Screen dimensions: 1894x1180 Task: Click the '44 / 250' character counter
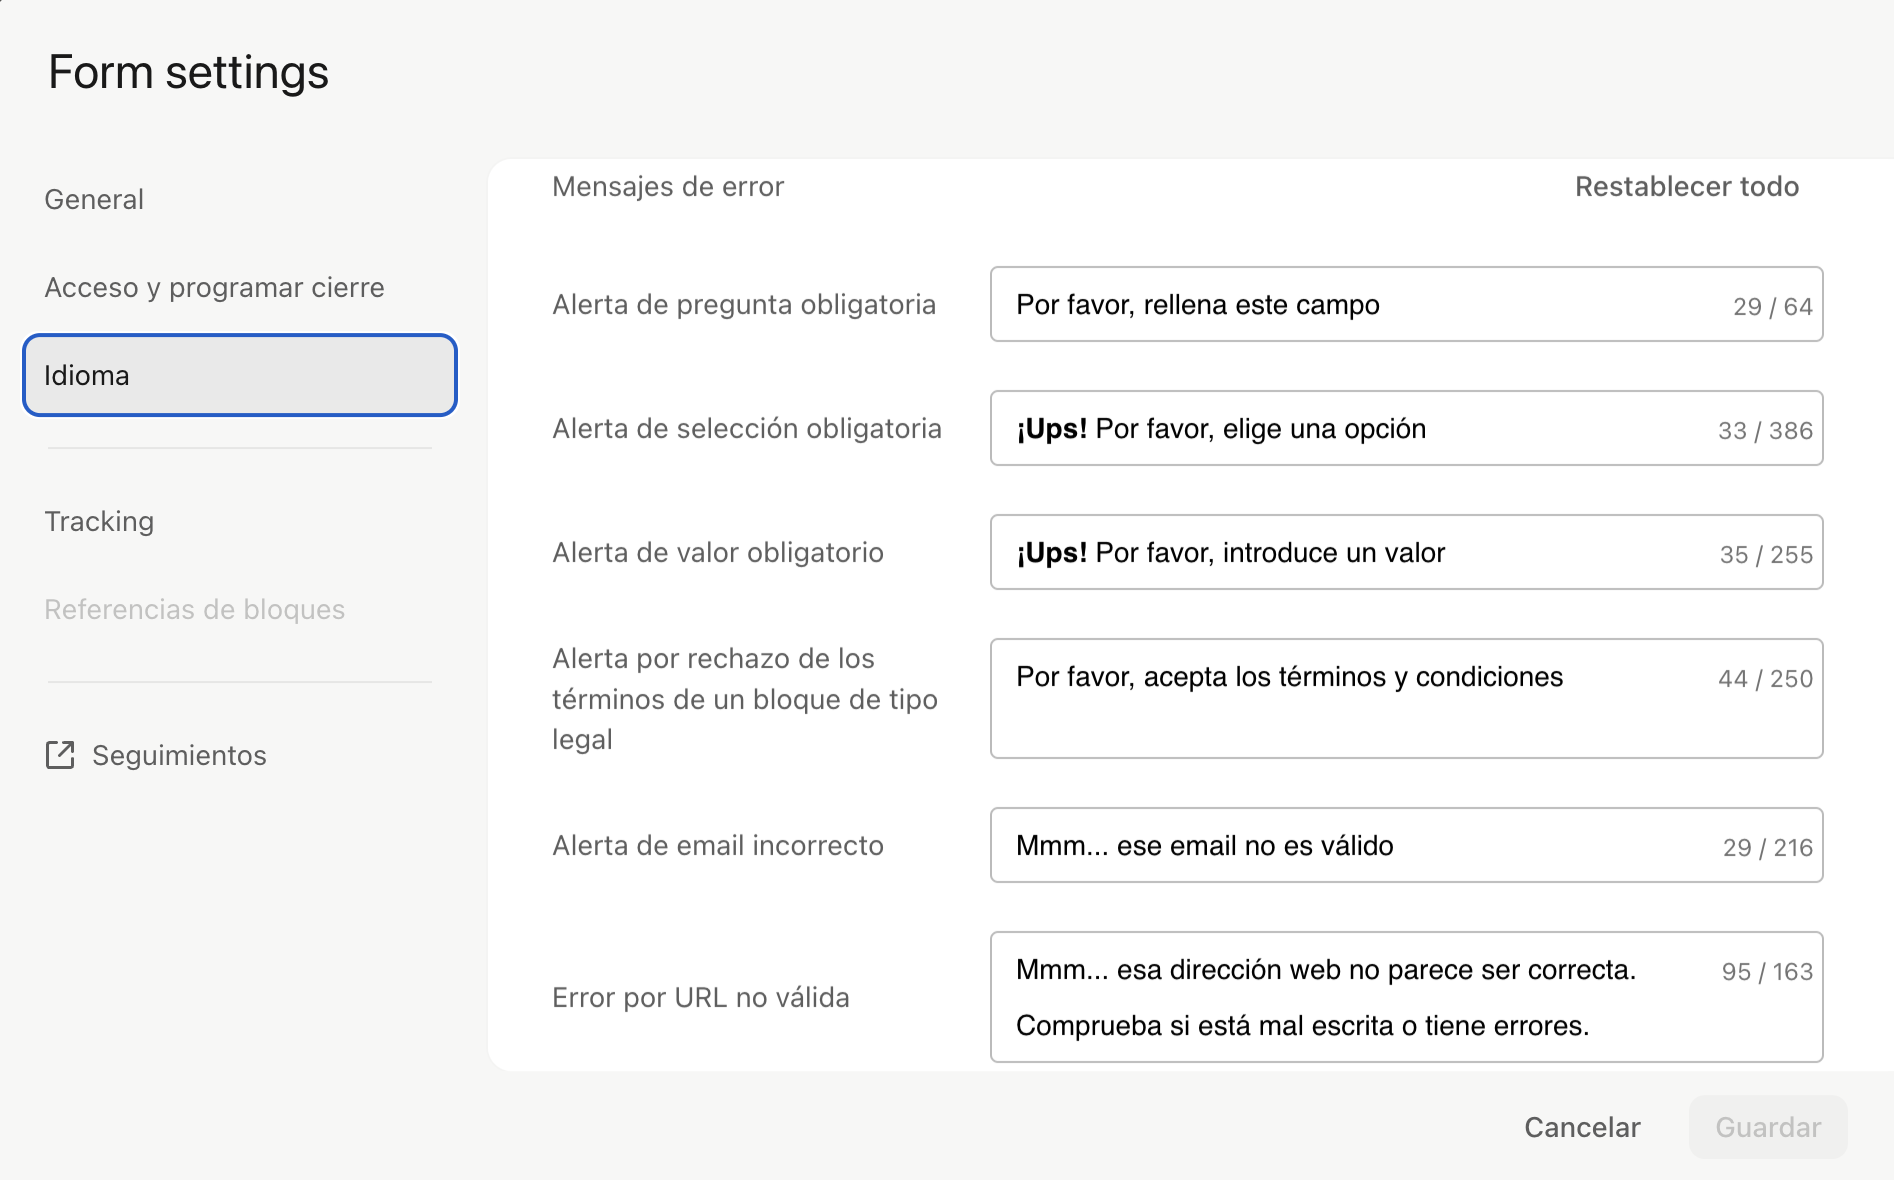(x=1765, y=679)
